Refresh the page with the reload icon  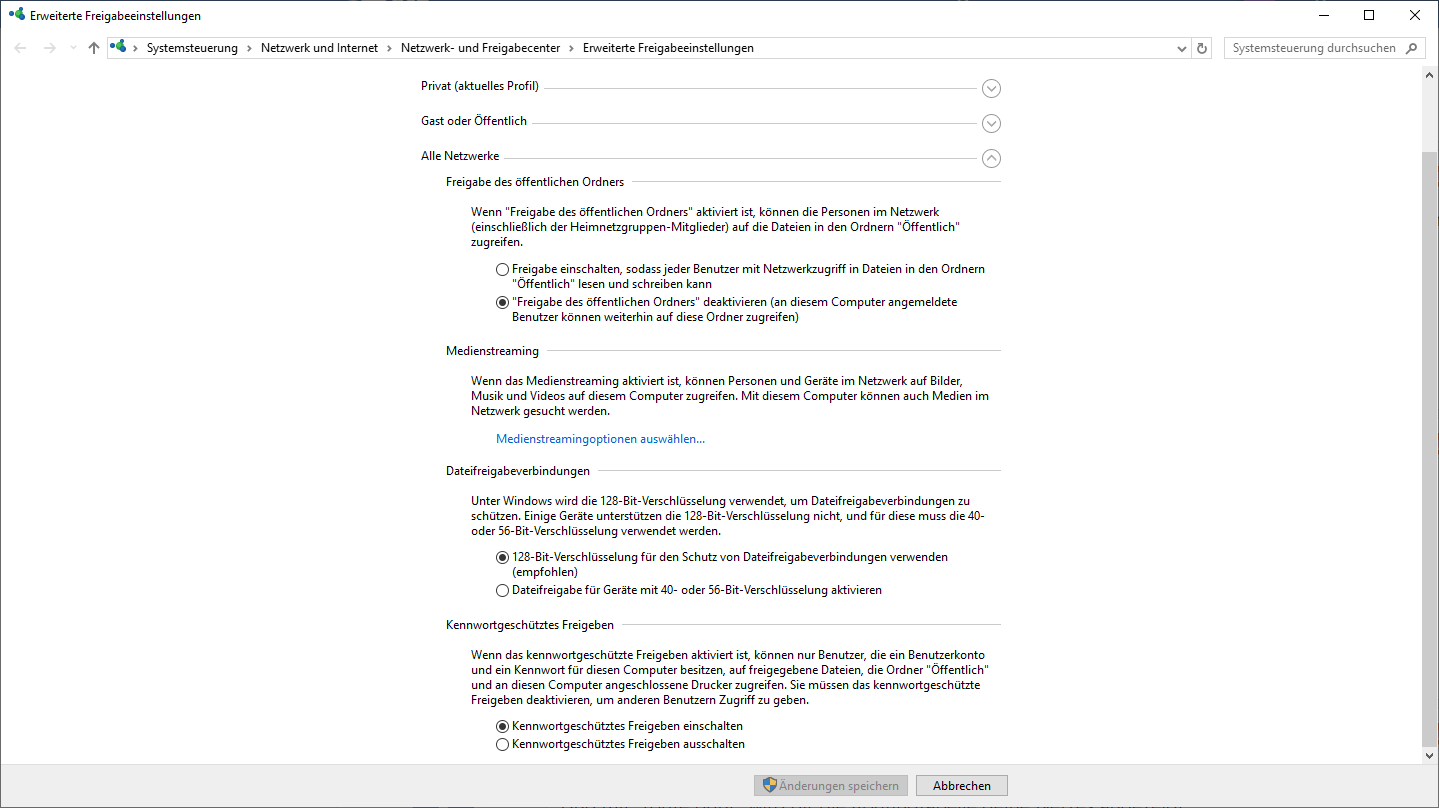tap(1202, 48)
